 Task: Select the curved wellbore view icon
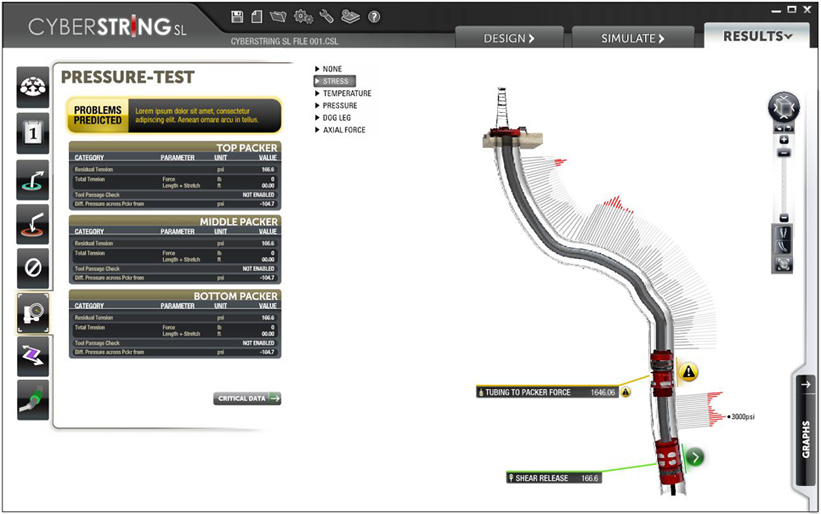coord(784,247)
